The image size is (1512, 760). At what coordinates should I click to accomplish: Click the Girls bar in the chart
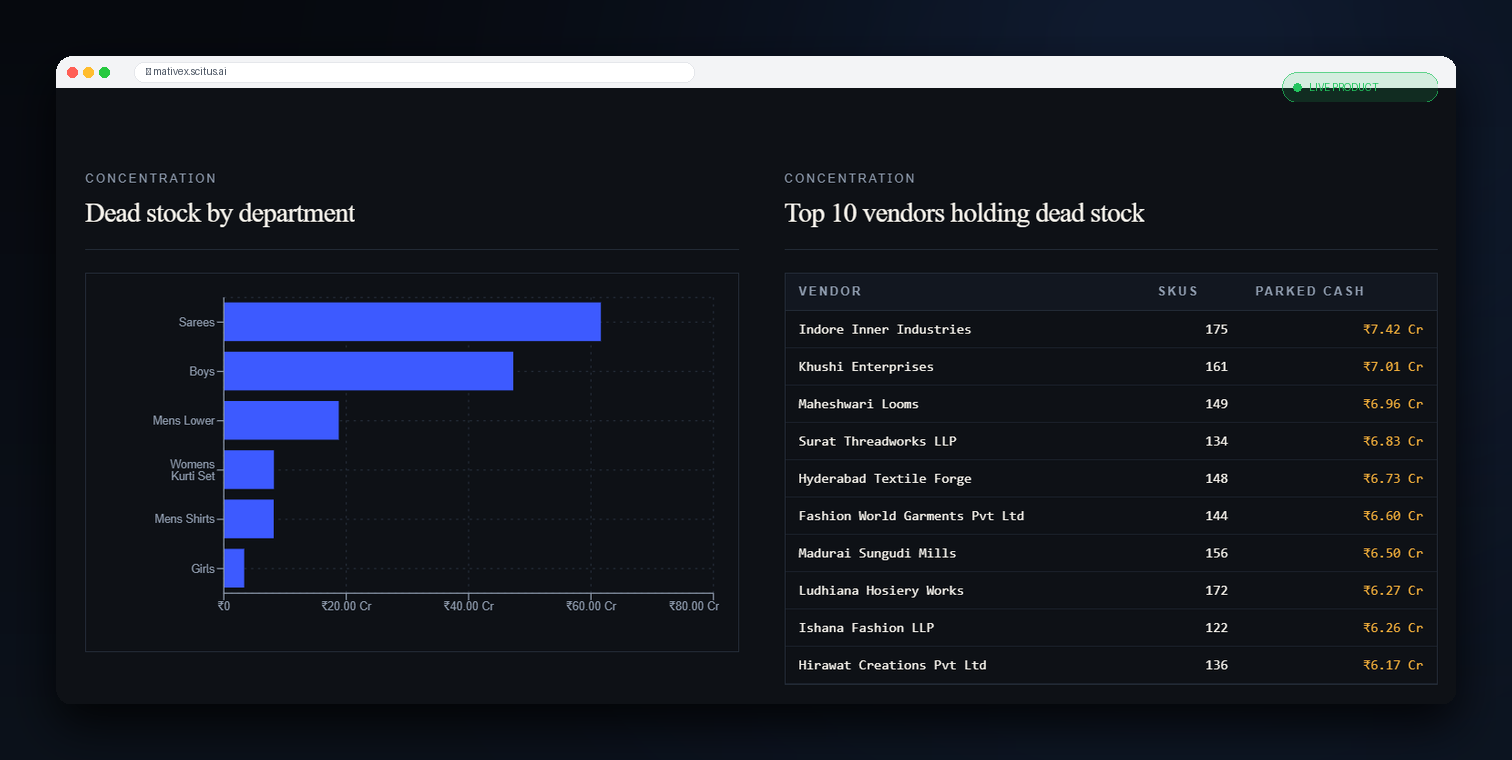[x=234, y=568]
